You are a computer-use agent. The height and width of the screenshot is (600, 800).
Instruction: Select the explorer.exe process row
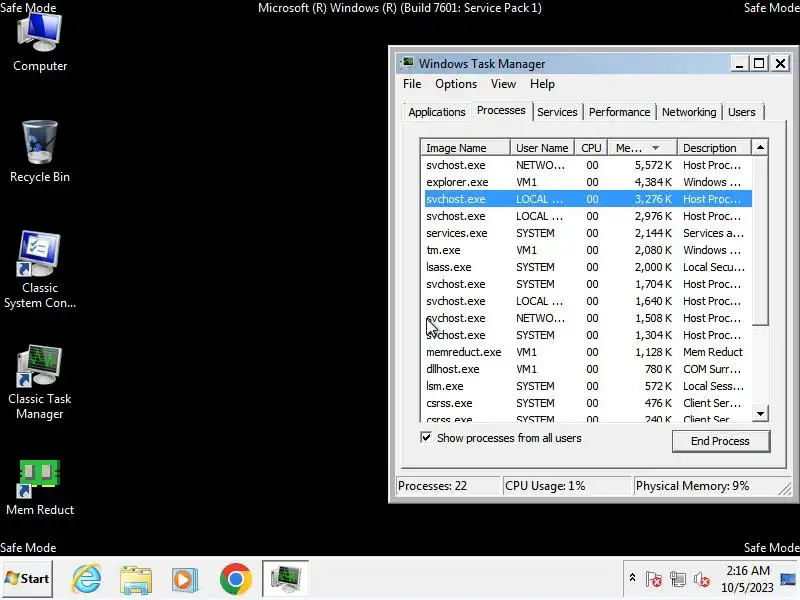click(x=588, y=182)
